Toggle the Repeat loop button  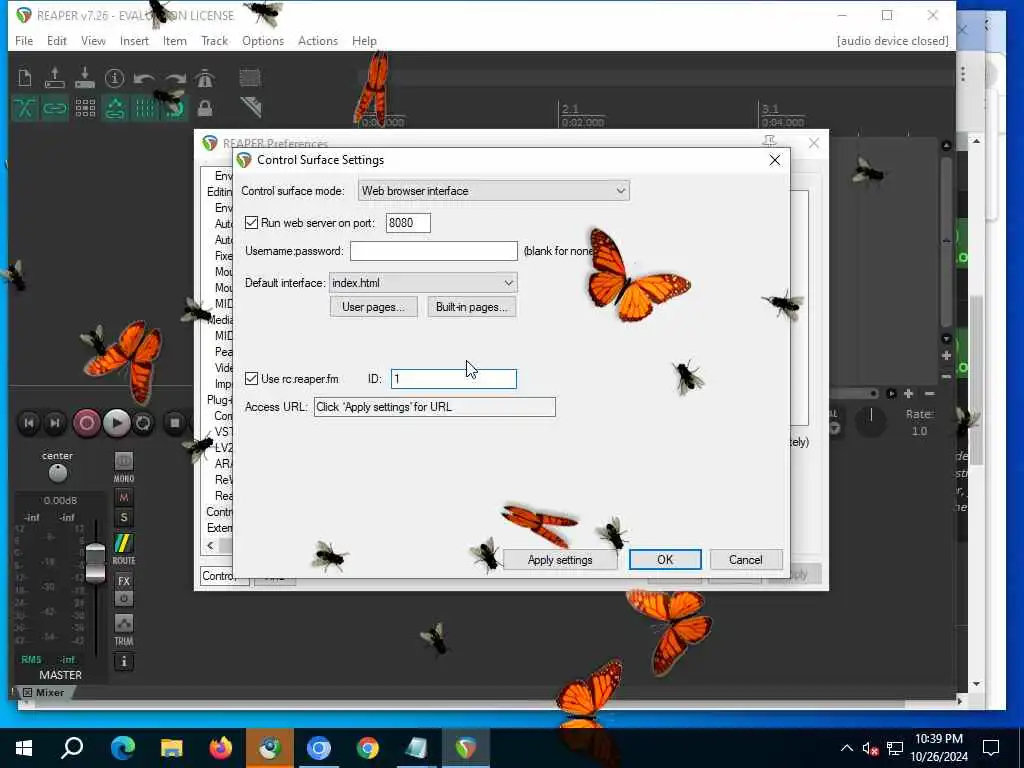[x=143, y=423]
